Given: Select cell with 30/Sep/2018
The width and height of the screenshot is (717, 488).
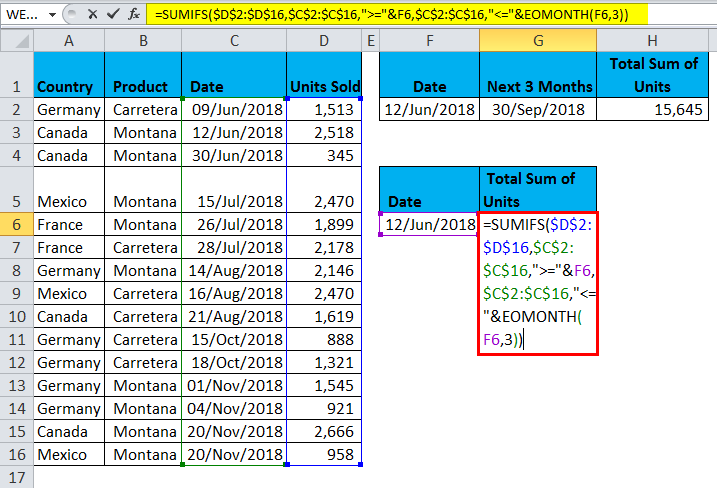Looking at the screenshot, I should click(538, 109).
